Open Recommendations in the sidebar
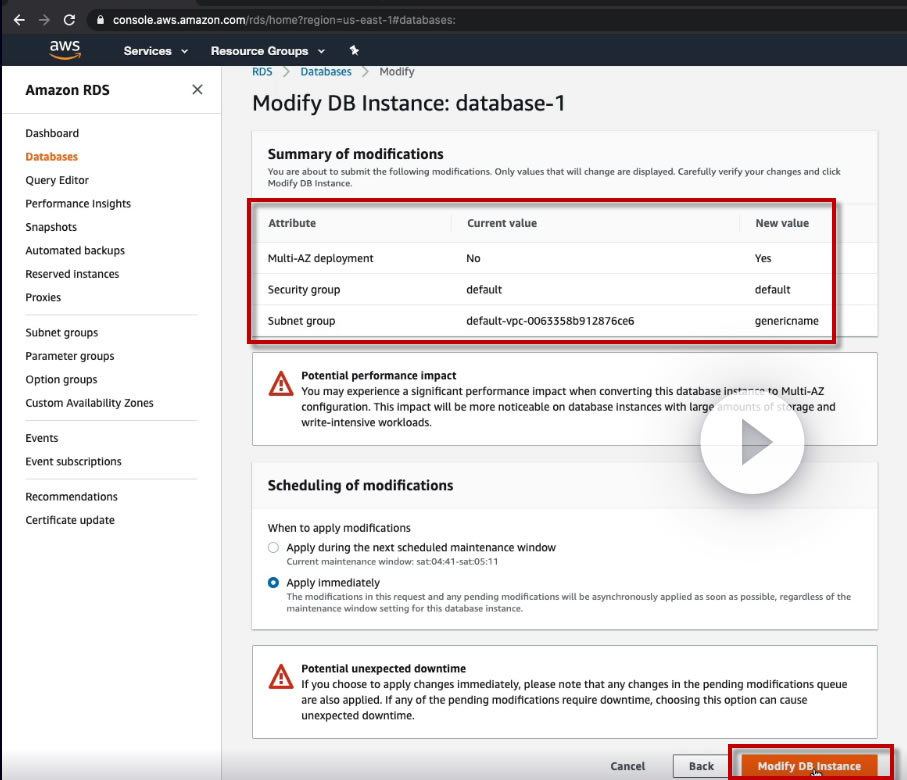Screen dimensions: 907x780 click(x=72, y=496)
